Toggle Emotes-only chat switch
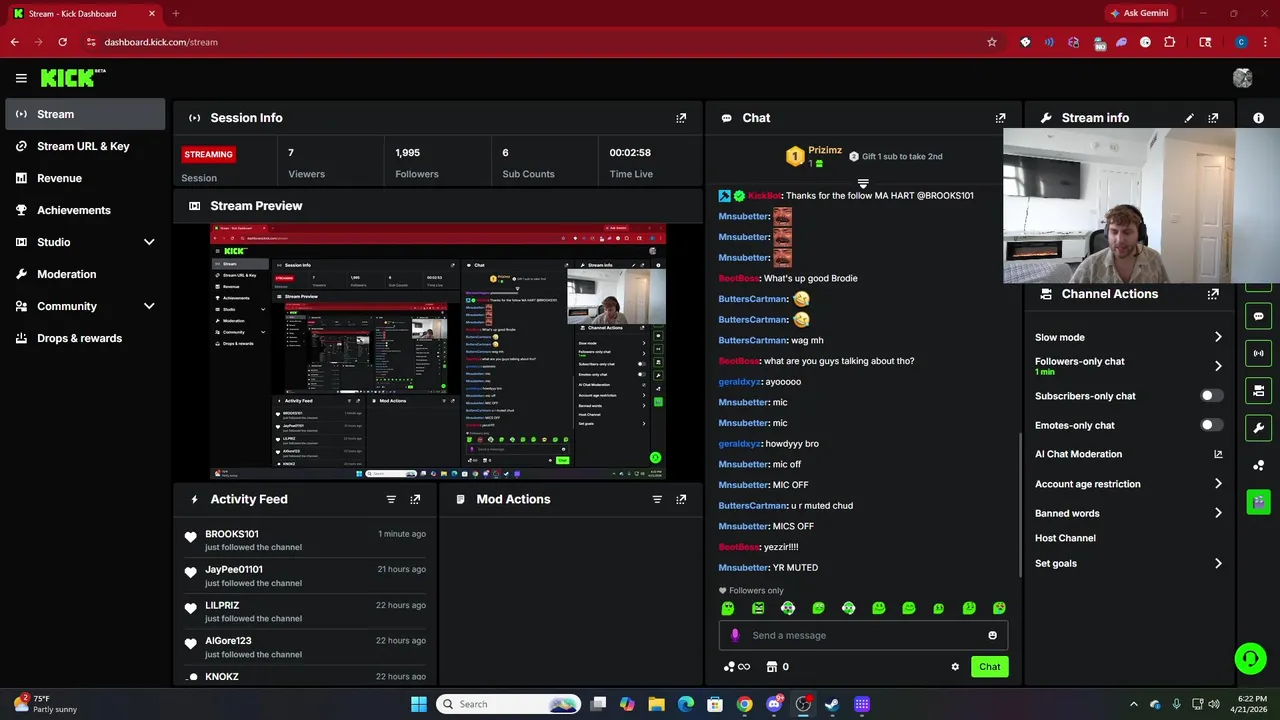The height and width of the screenshot is (720, 1280). pyautogui.click(x=1211, y=425)
